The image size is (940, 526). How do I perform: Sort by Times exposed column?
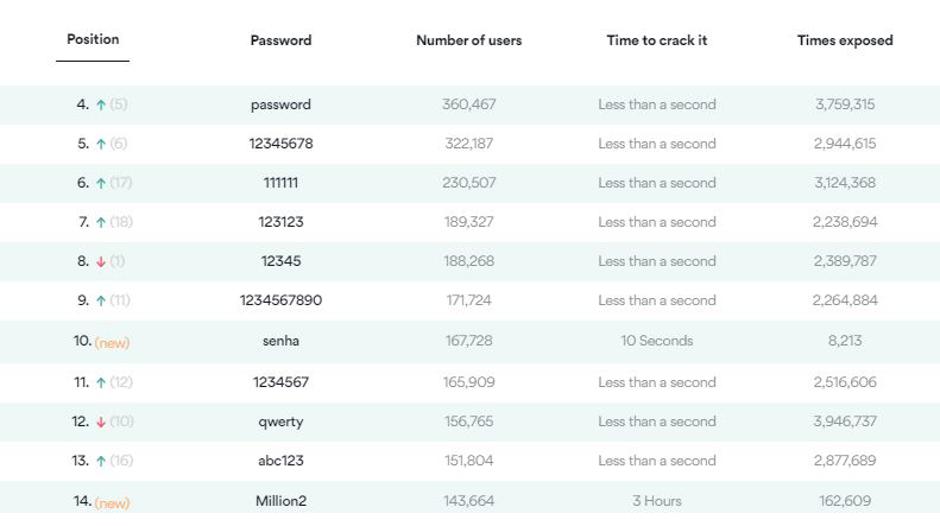845,41
